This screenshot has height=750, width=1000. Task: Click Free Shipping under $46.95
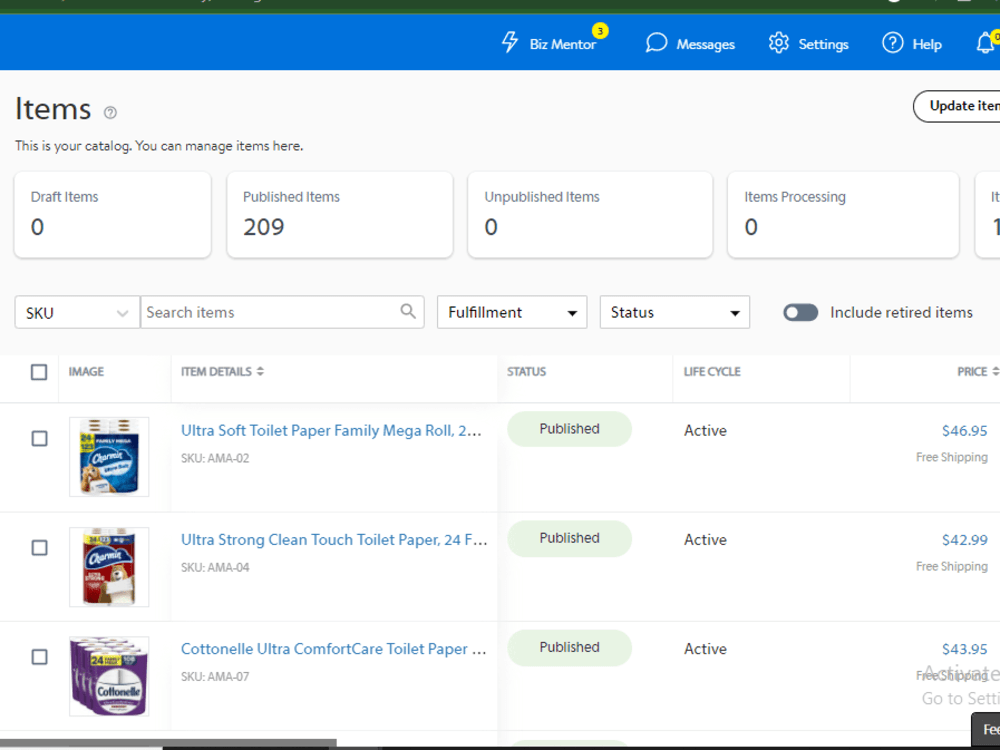click(952, 457)
